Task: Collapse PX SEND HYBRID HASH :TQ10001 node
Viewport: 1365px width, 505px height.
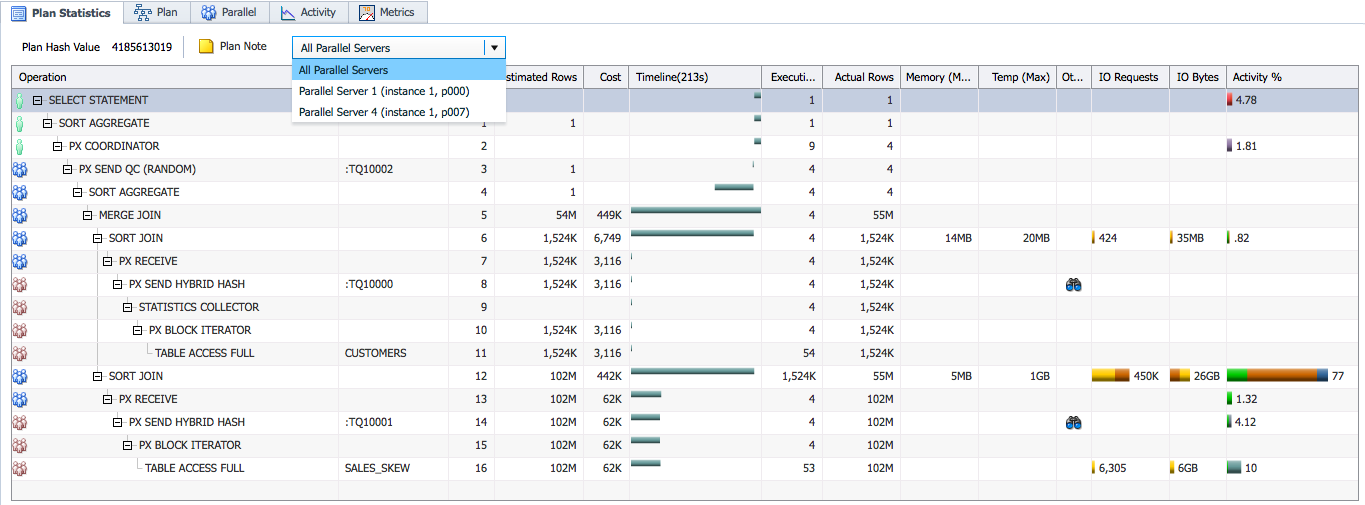Action: [118, 422]
